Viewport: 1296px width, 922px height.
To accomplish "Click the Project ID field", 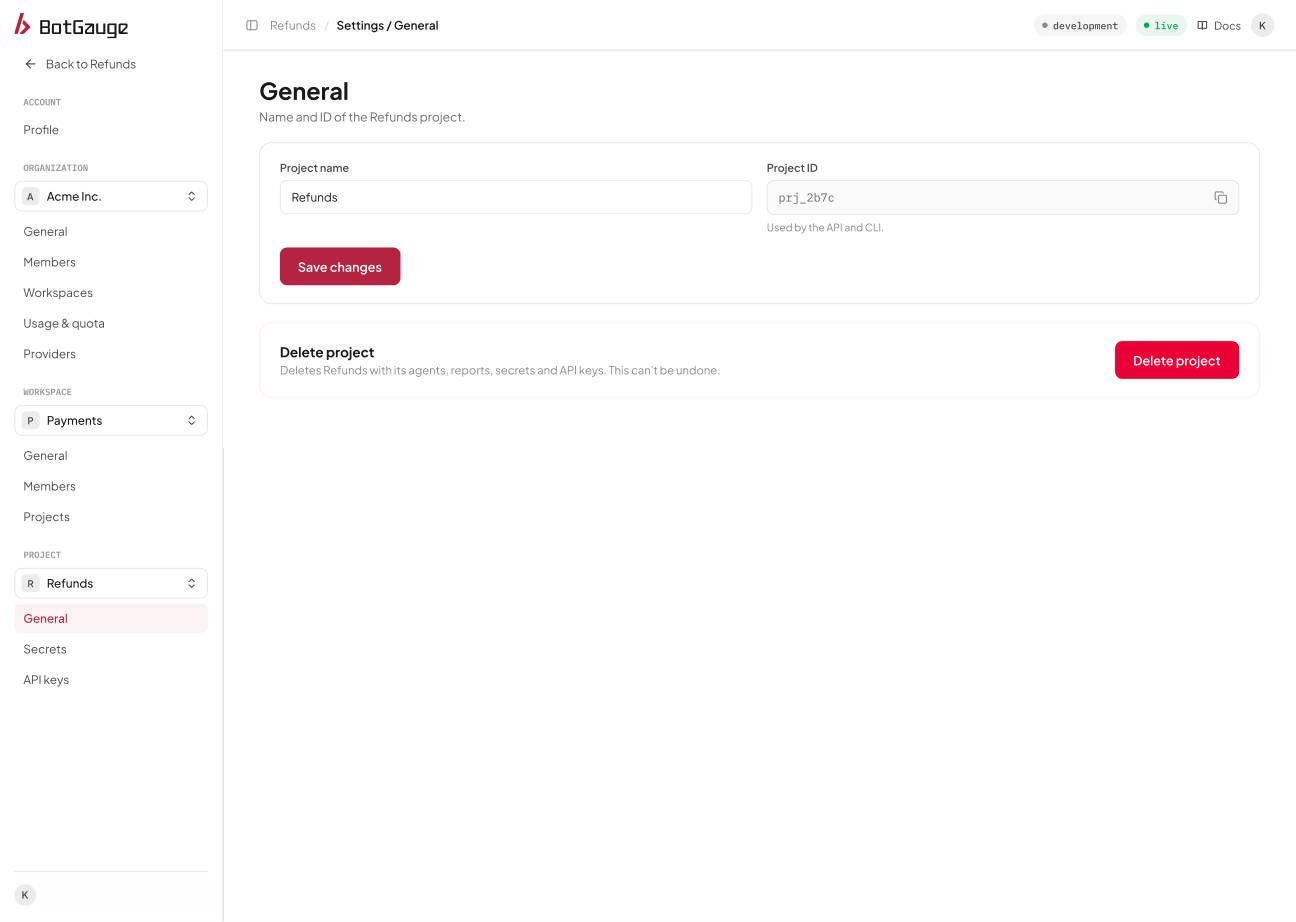I will 1003,197.
